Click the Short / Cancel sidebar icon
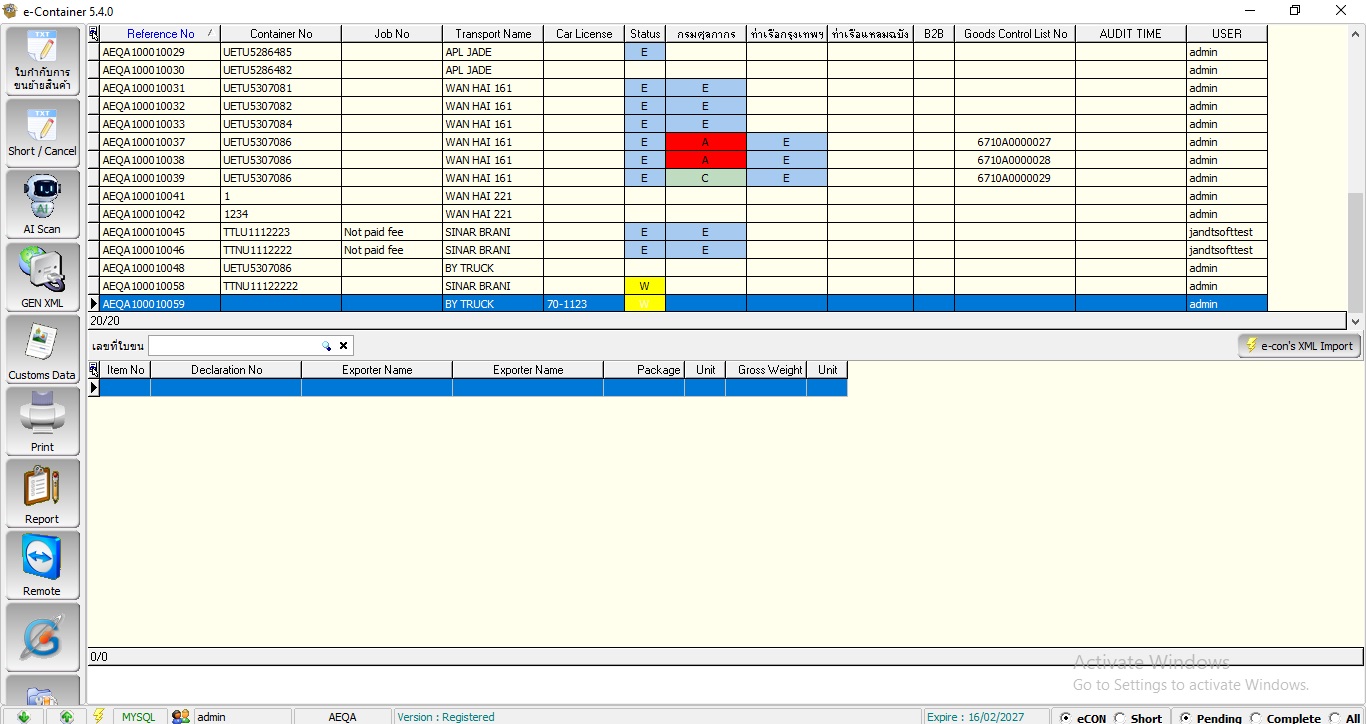The width and height of the screenshot is (1366, 724). point(42,133)
